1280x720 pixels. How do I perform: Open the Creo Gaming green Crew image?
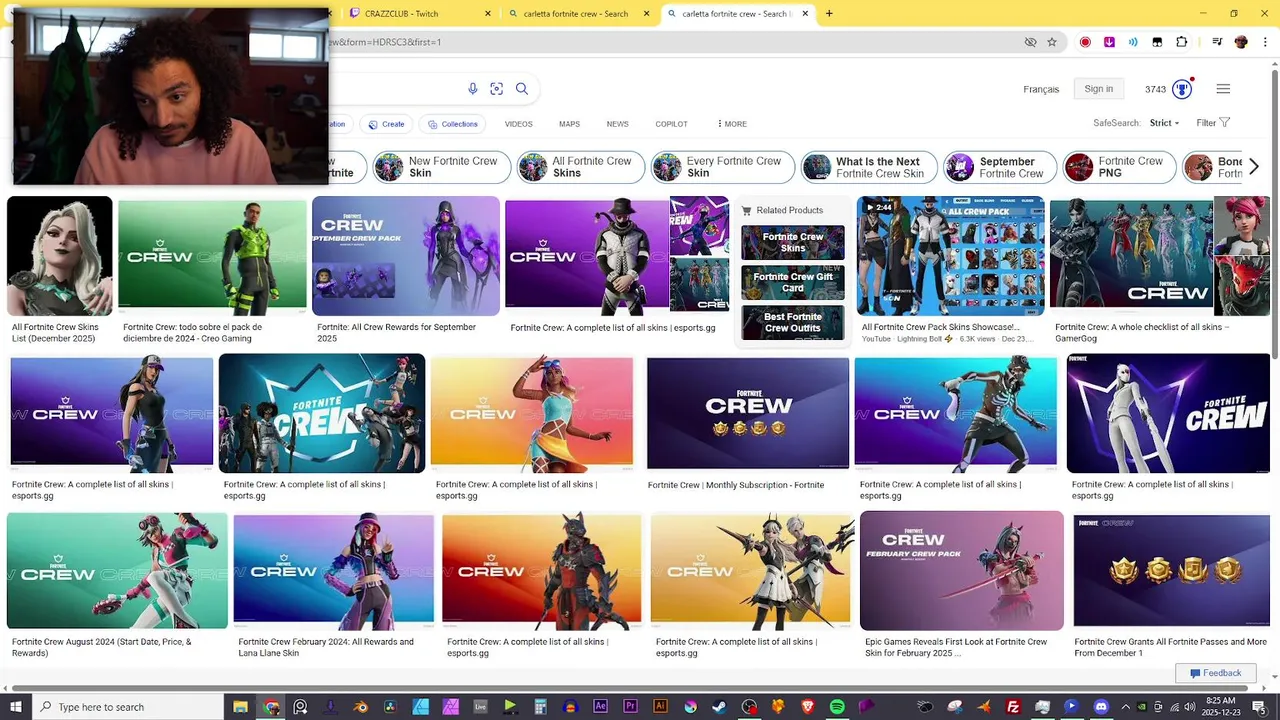click(212, 256)
